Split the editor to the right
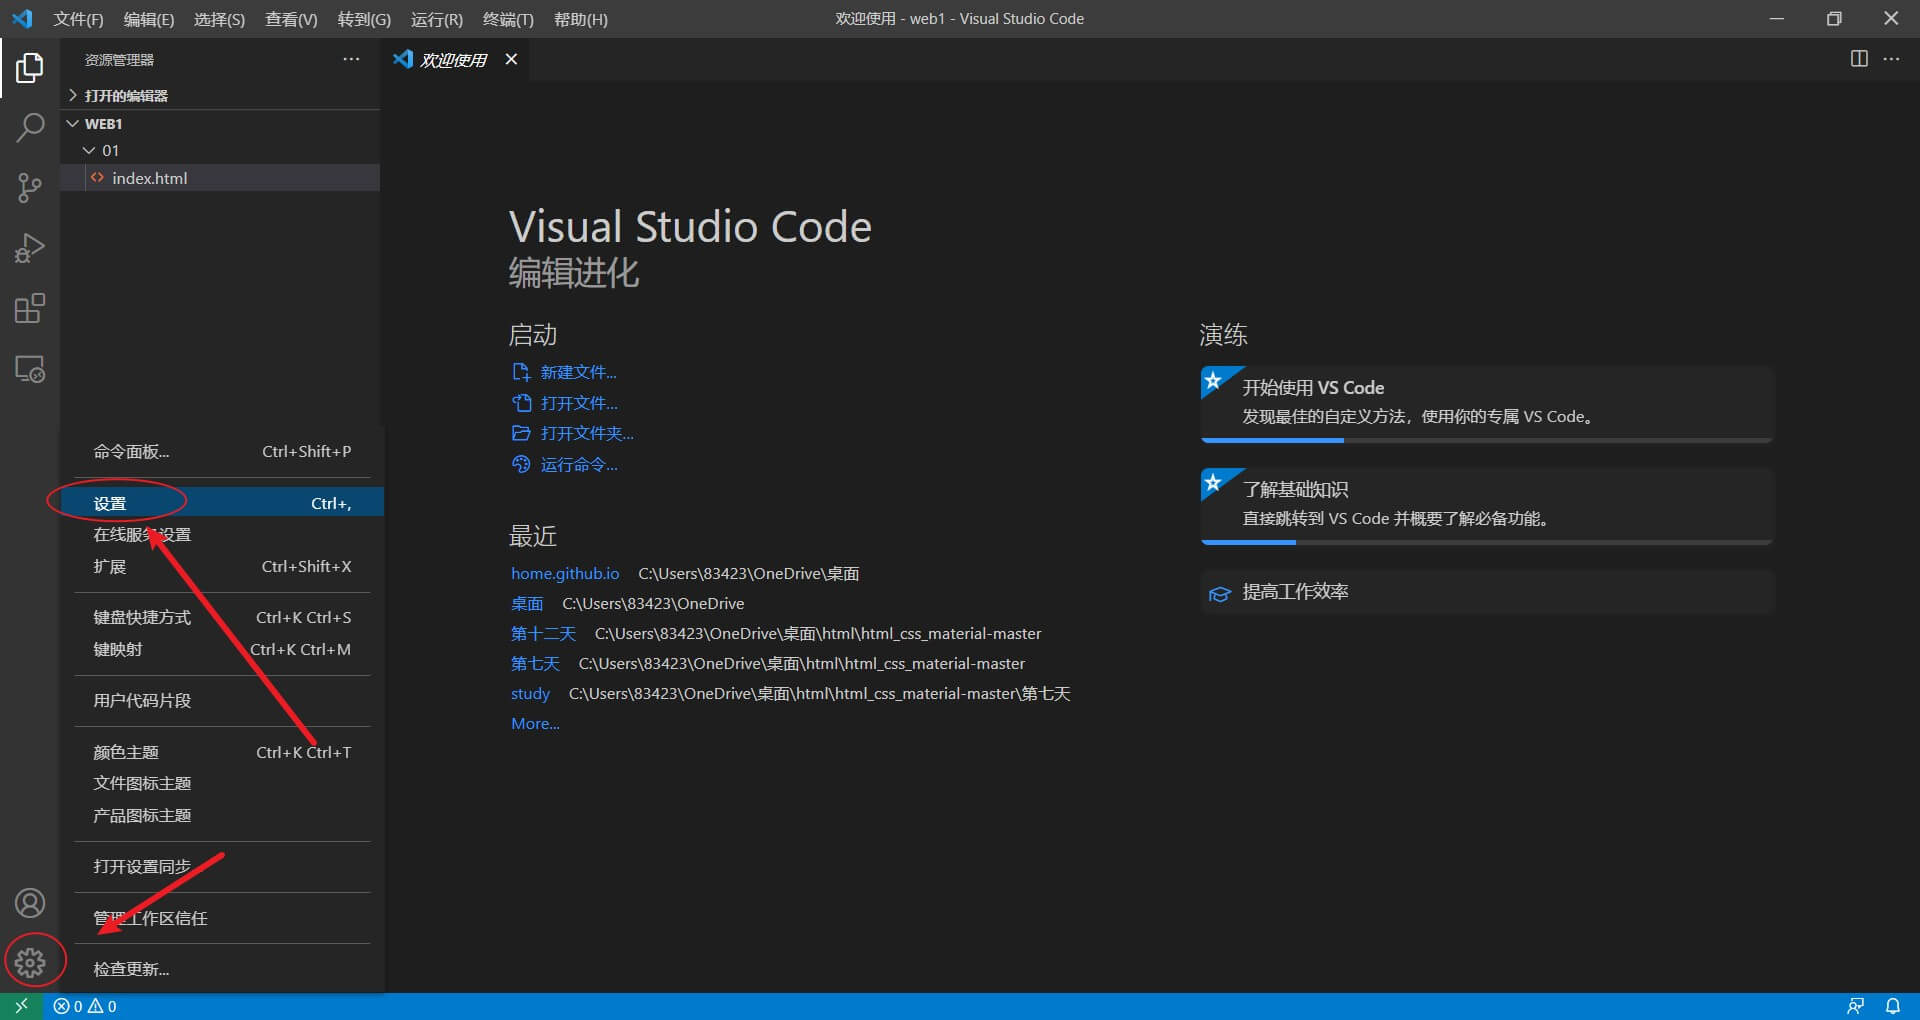1920x1020 pixels. [x=1859, y=59]
